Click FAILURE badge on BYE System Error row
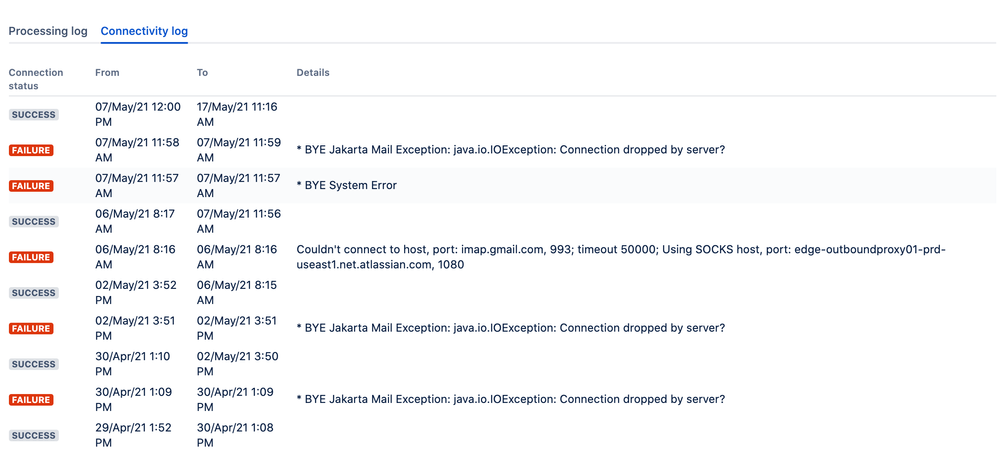The width and height of the screenshot is (999, 453). [x=31, y=186]
